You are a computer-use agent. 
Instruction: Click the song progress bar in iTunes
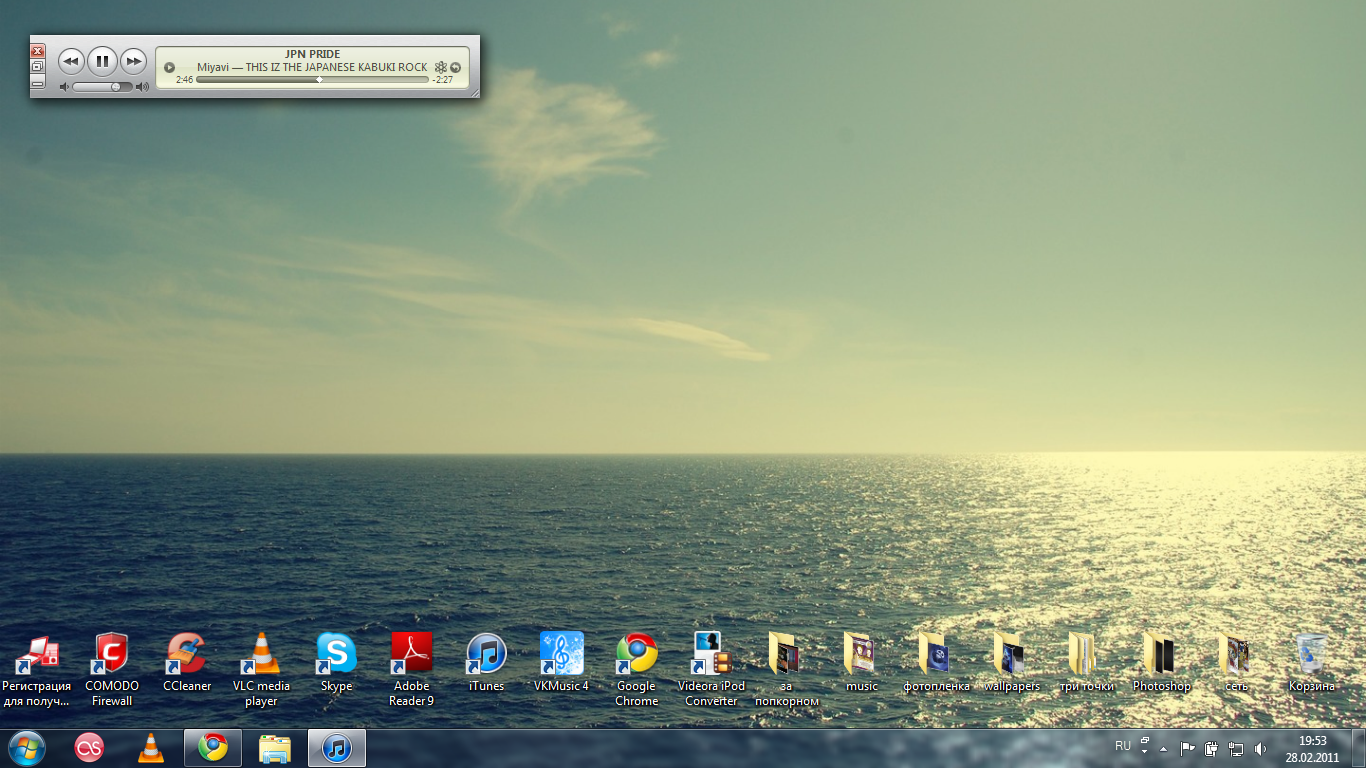tap(312, 79)
